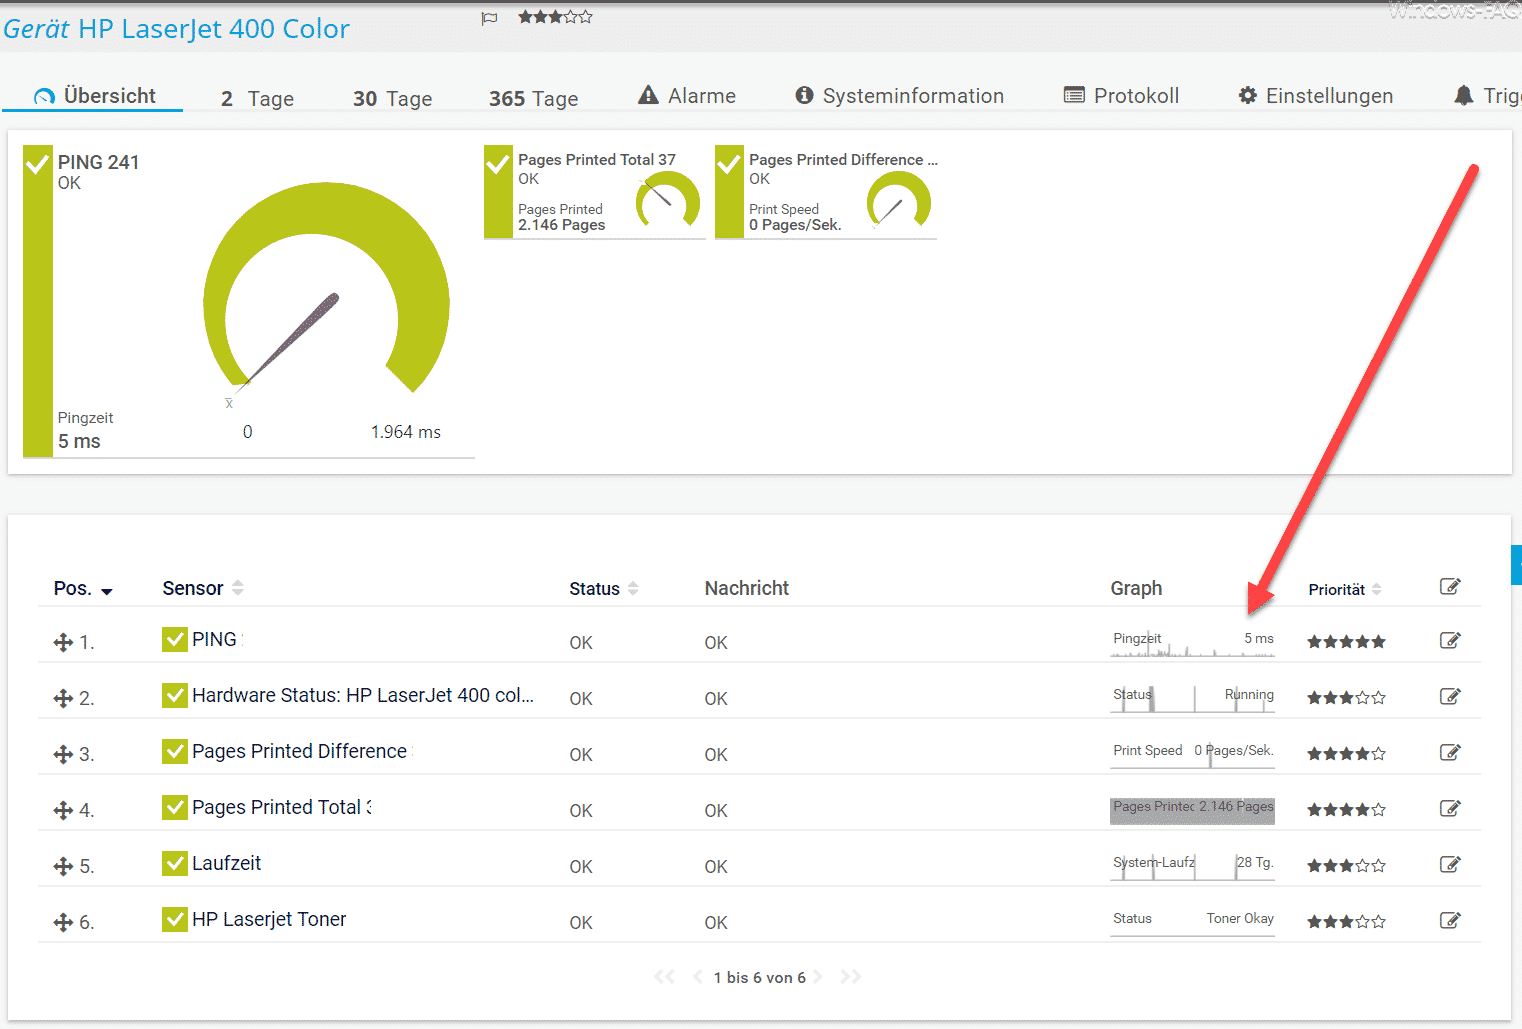Grab the move handle for row 2 Hardware Status

click(x=63, y=698)
